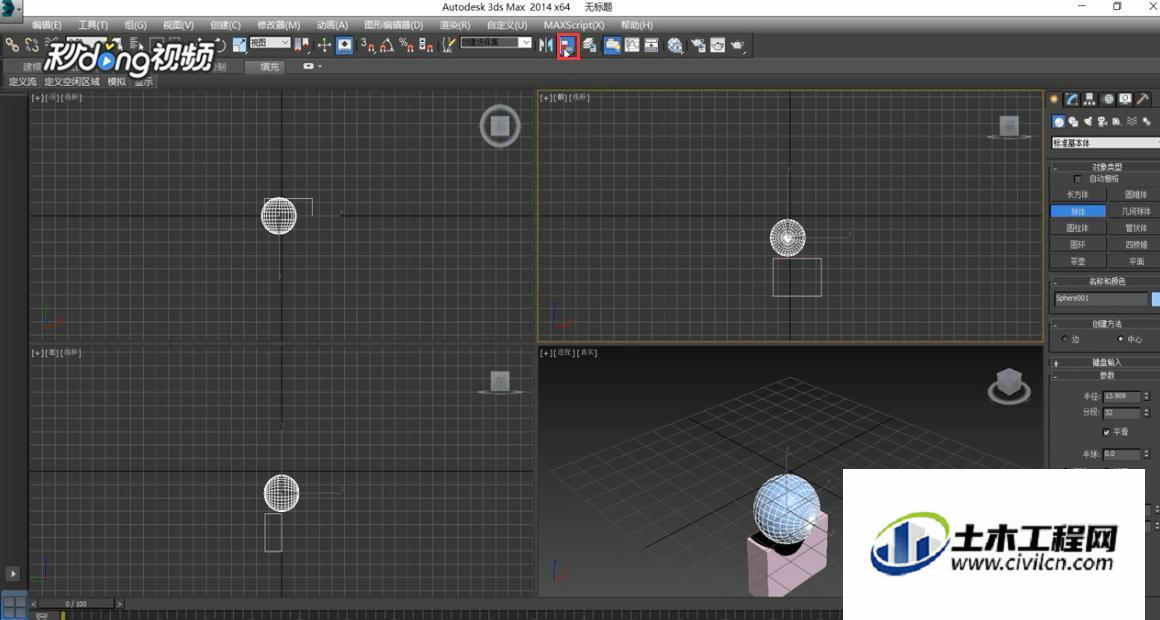
Task: Open Edit Named Selection Sets
Action: pyautogui.click(x=448, y=45)
